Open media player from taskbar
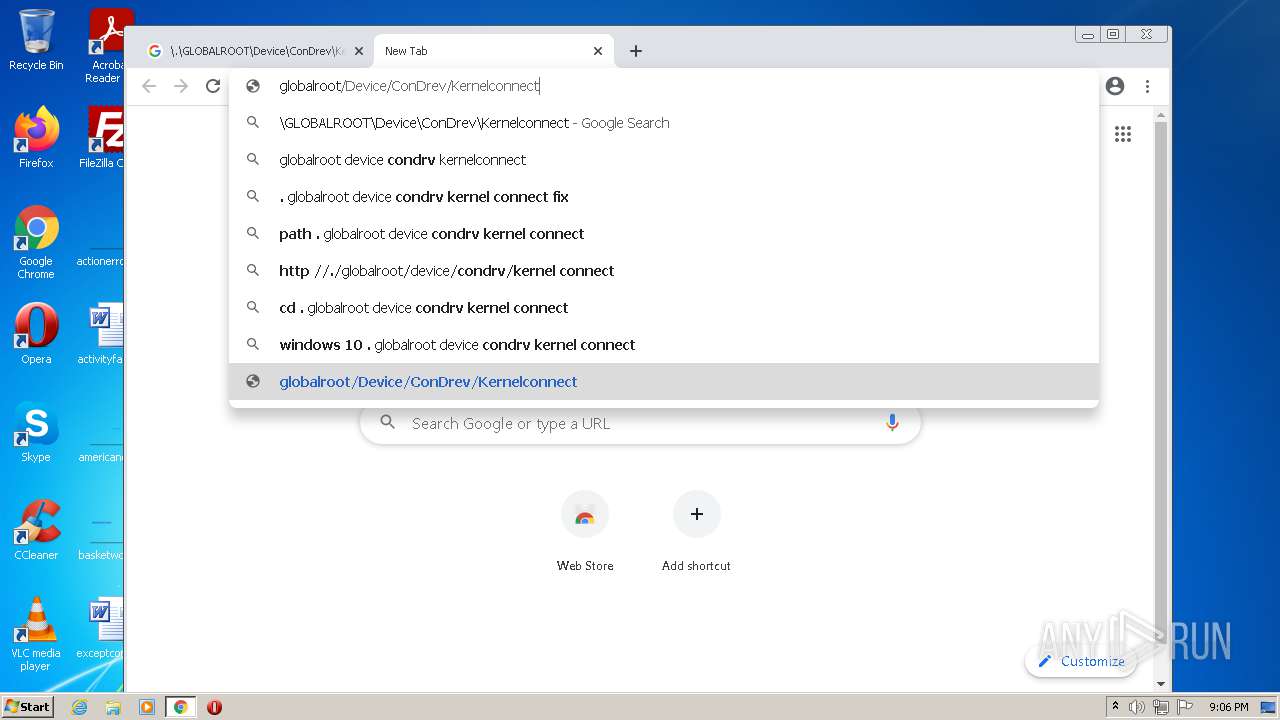Screen dimensions: 1280x720 point(147,707)
